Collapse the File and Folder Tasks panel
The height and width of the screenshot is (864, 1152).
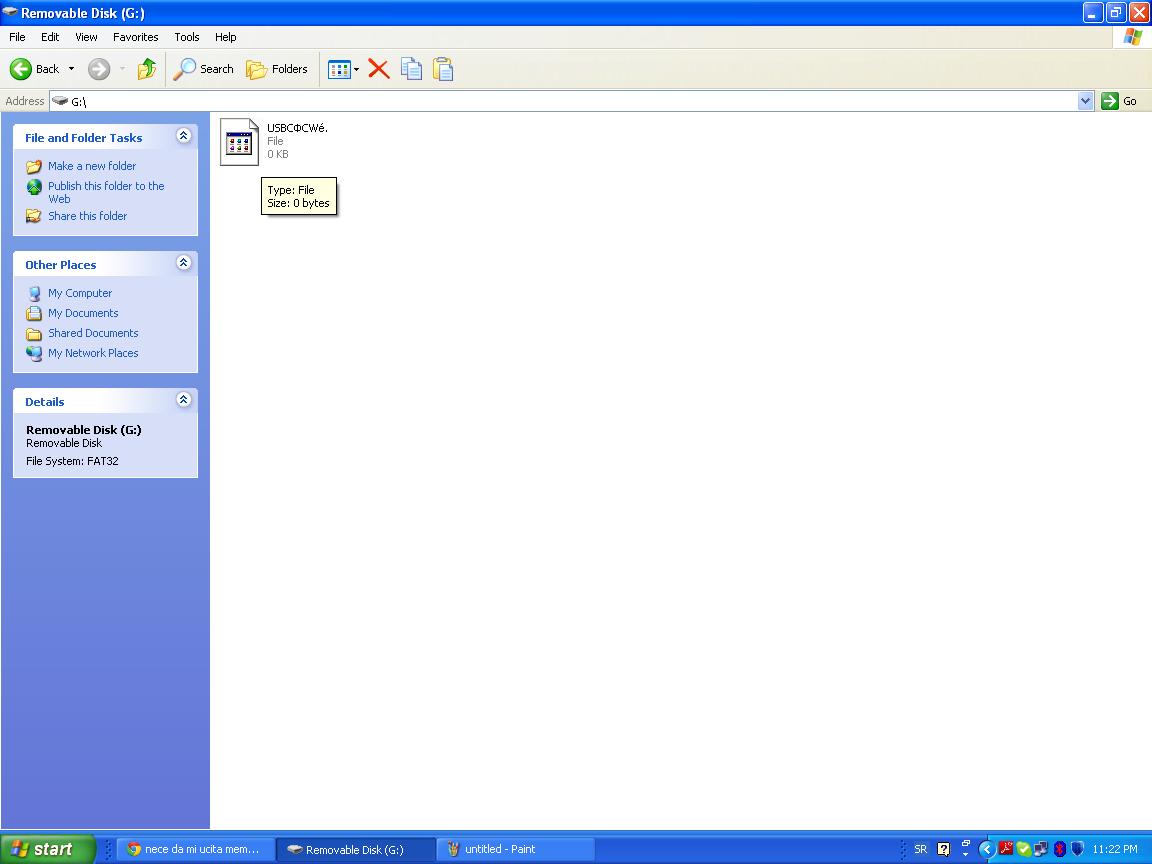184,136
